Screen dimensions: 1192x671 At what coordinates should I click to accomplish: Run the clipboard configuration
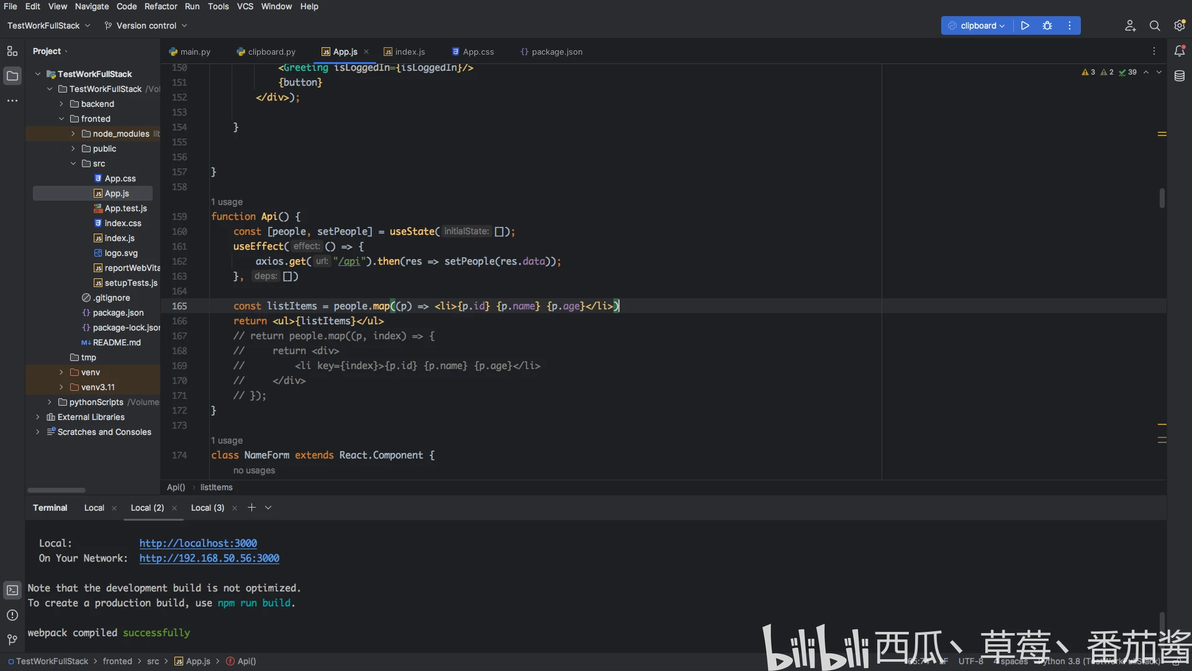[1025, 26]
